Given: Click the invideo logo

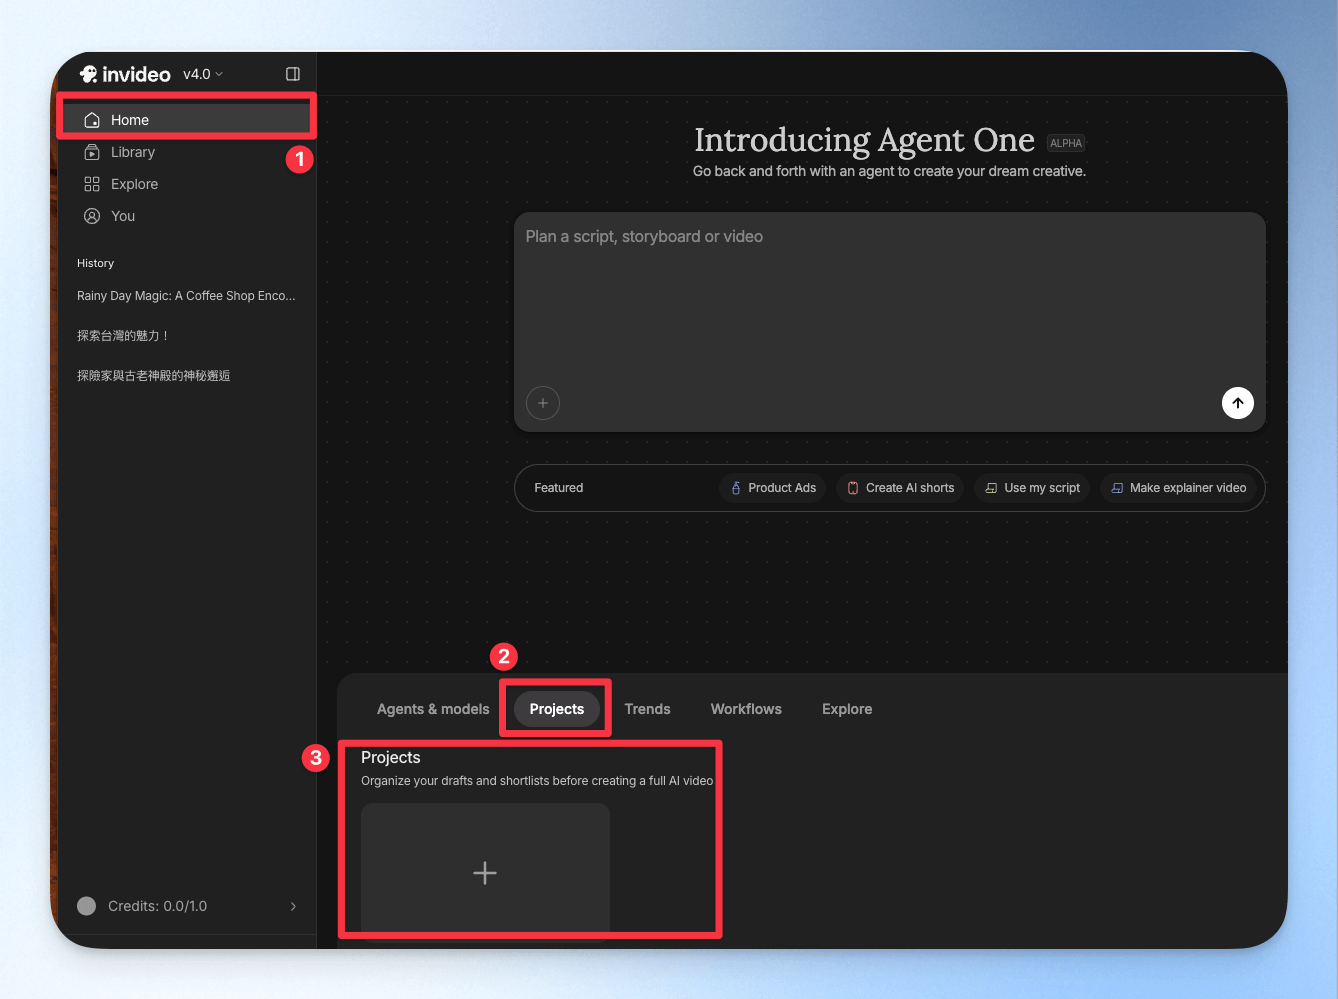Looking at the screenshot, I should point(125,74).
